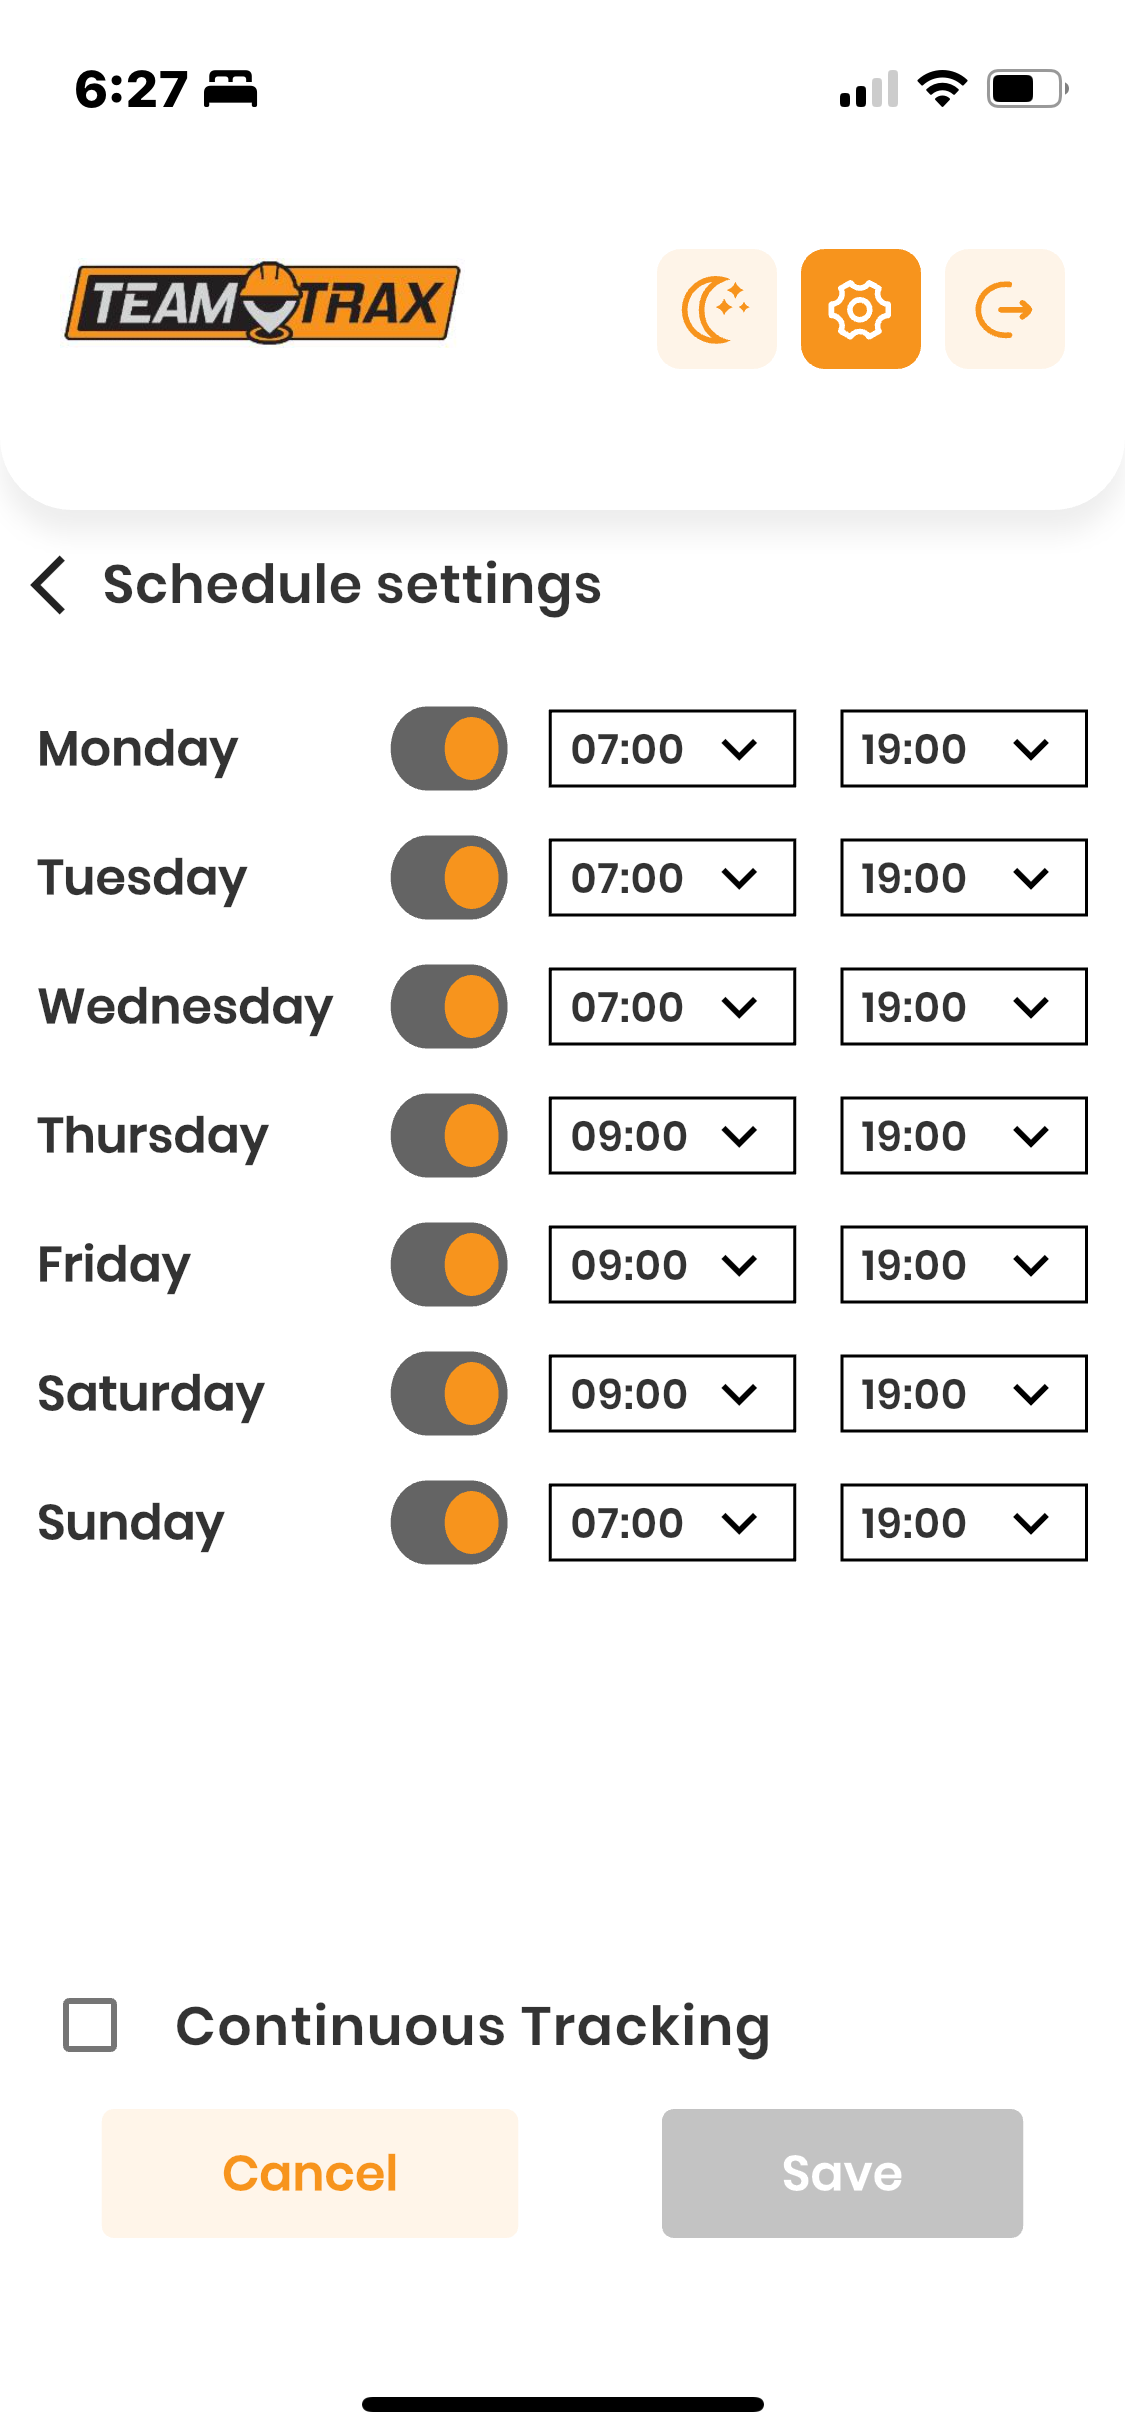
Task: Go back using the left chevron
Action: click(x=49, y=585)
